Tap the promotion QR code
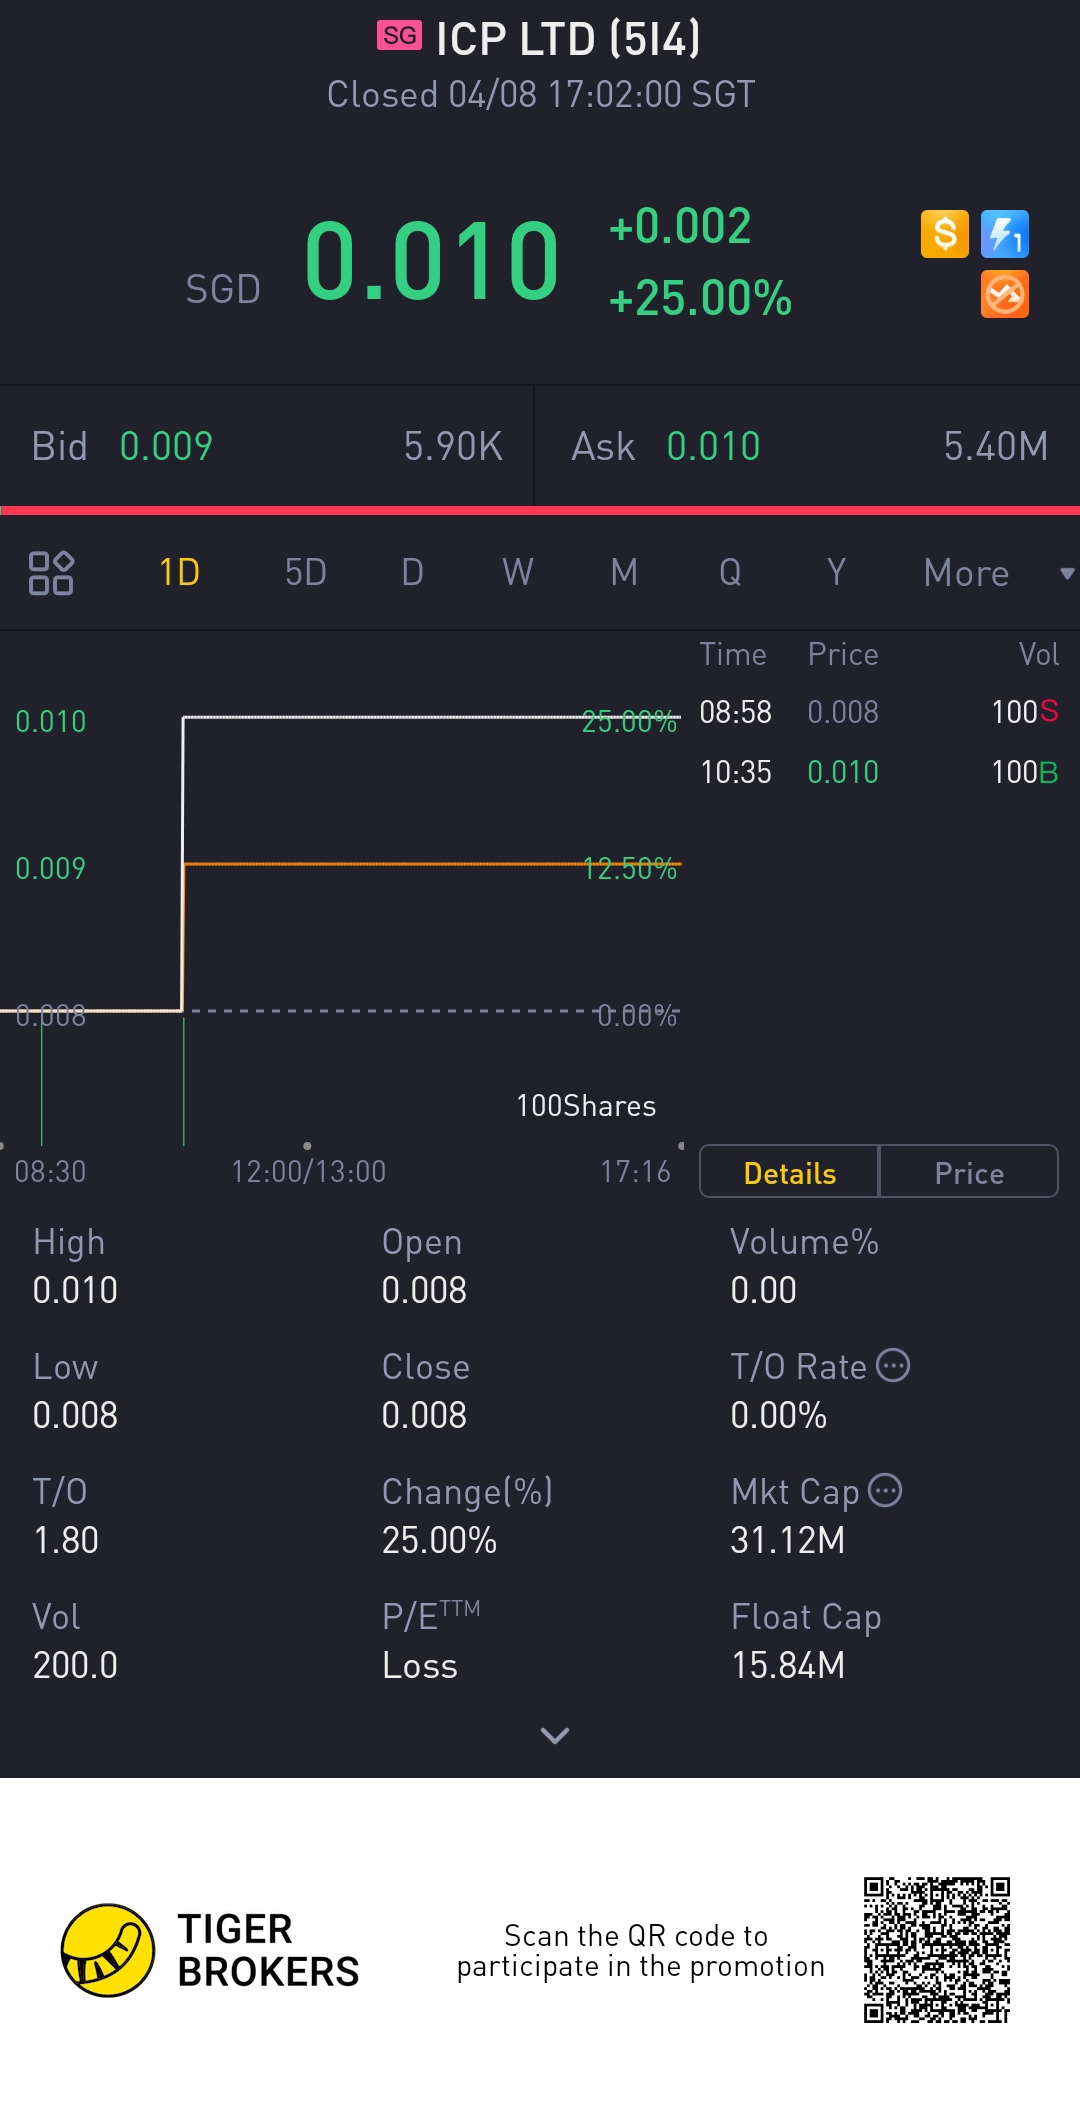Image resolution: width=1080 pixels, height=2123 pixels. click(937, 1950)
